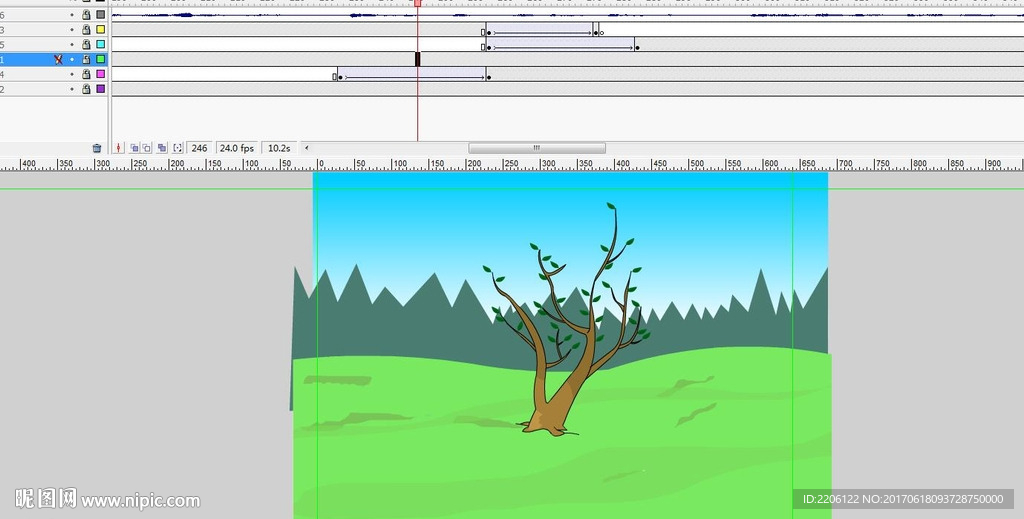This screenshot has height=519, width=1024.
Task: Click the red playhead marker on the frame ruler
Action: [x=417, y=3]
